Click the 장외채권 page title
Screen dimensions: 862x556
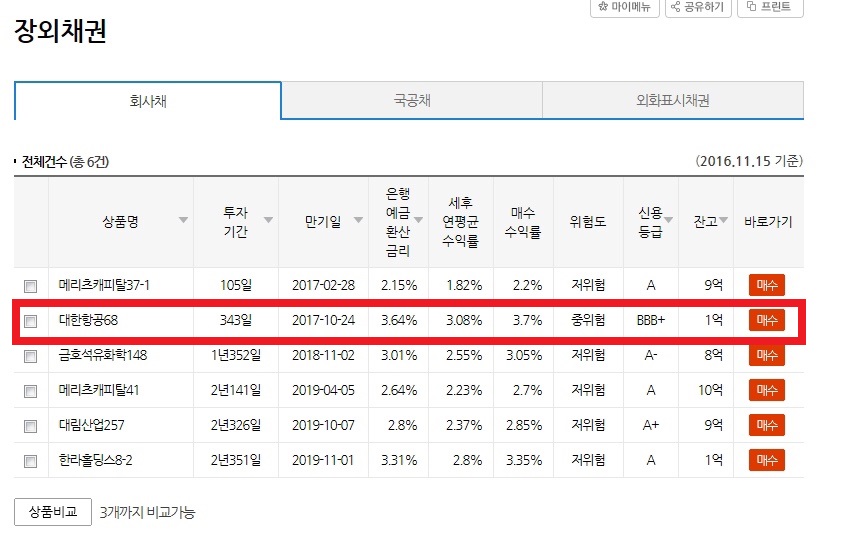pos(60,31)
